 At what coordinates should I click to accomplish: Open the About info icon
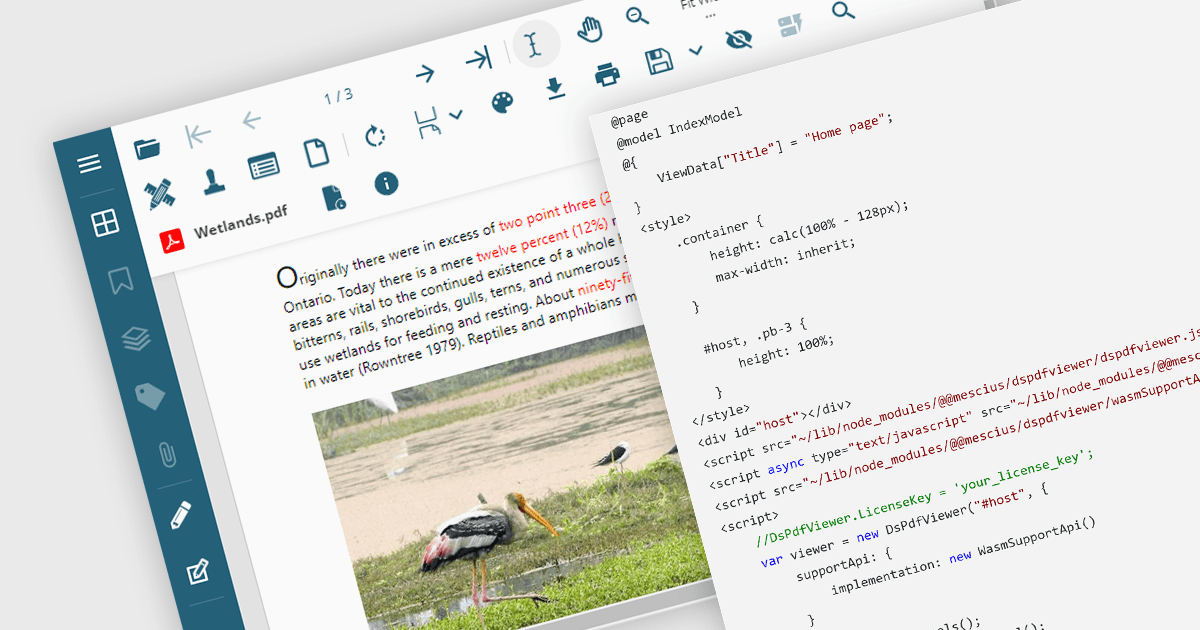pyautogui.click(x=386, y=183)
